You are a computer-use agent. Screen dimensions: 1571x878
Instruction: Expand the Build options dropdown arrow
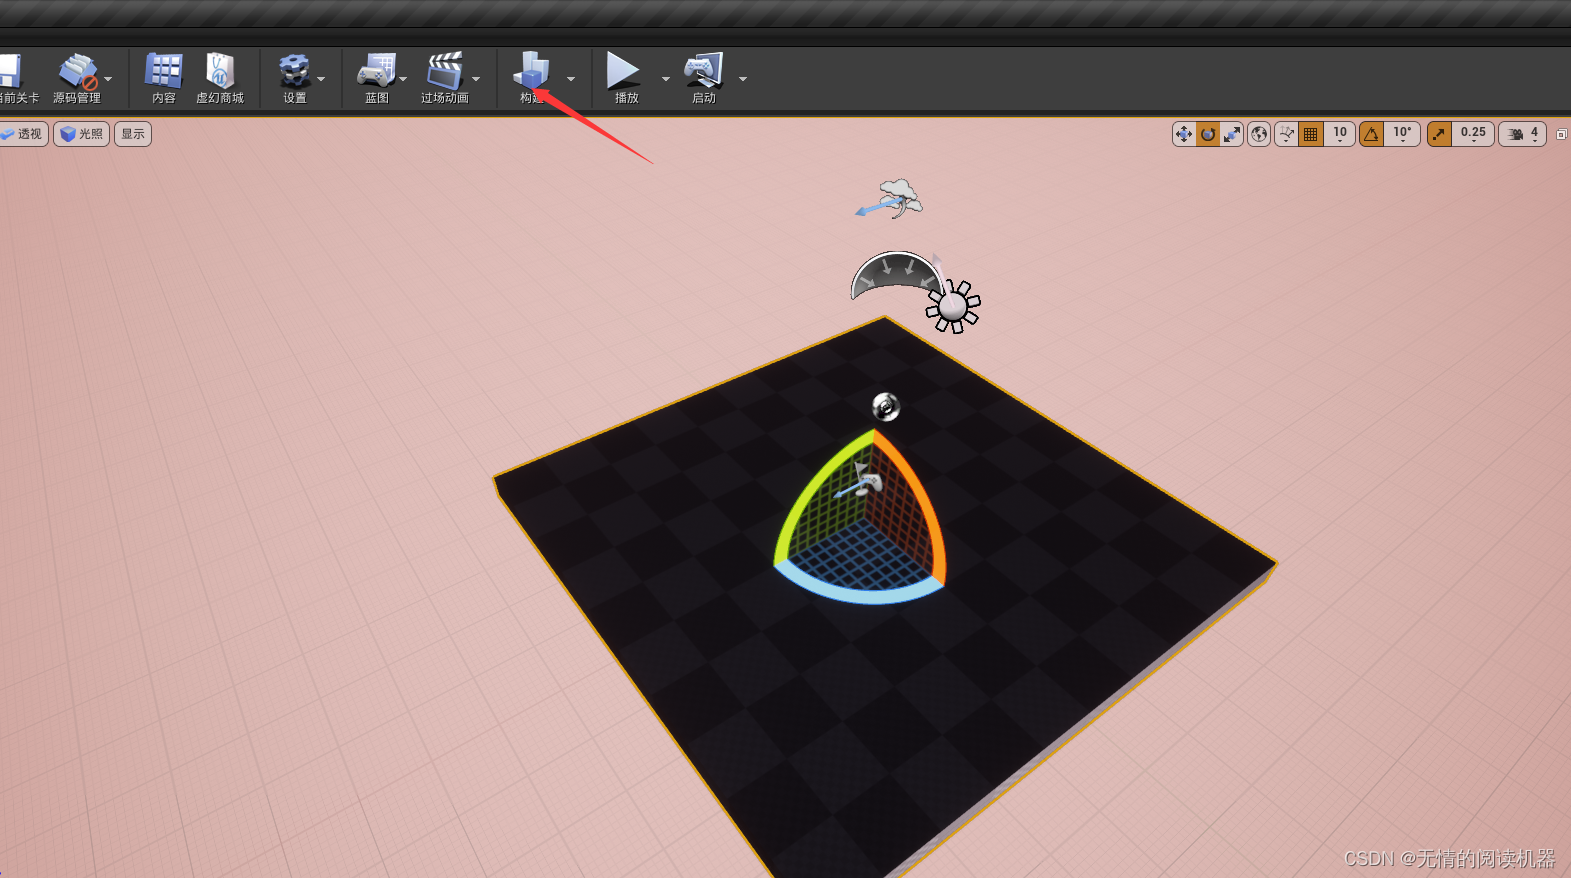coord(571,78)
